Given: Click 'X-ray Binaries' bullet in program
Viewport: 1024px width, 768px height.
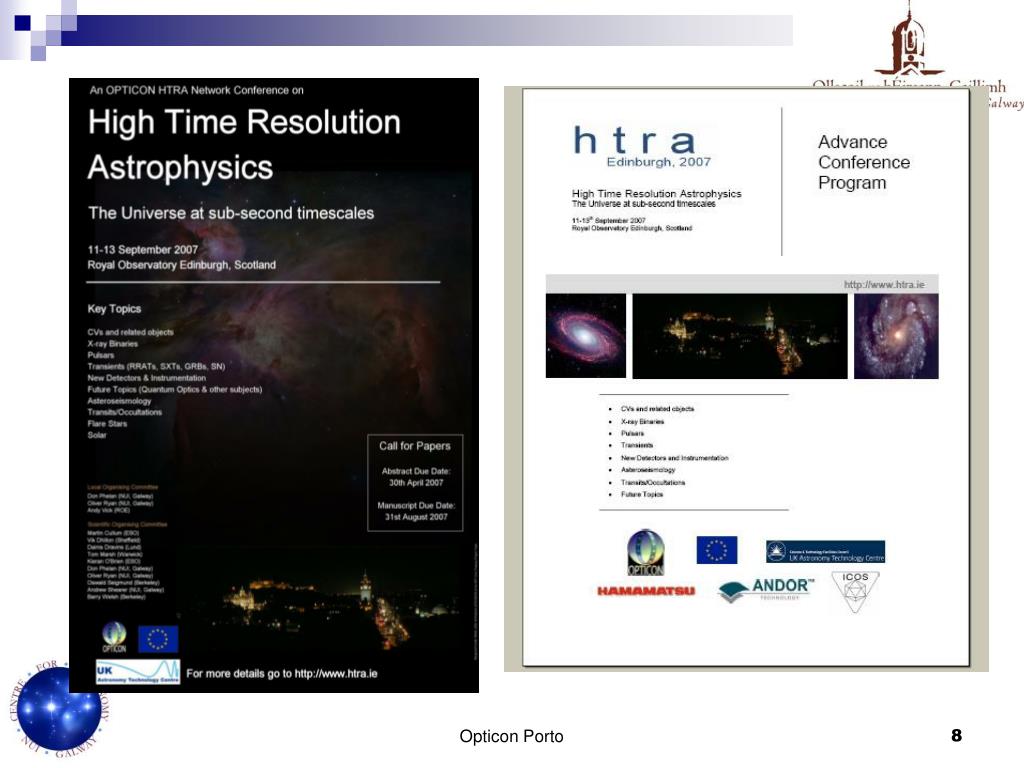Looking at the screenshot, I should click(x=642, y=421).
